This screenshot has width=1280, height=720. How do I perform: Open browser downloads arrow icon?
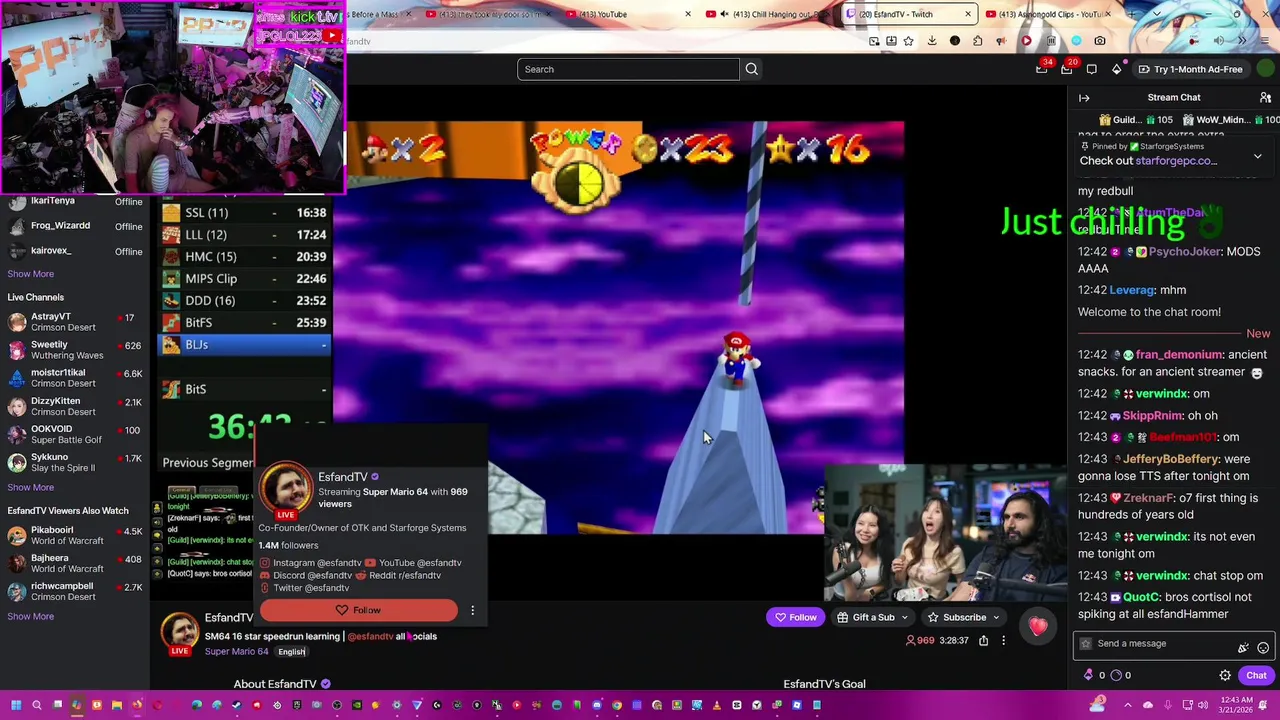click(x=931, y=41)
